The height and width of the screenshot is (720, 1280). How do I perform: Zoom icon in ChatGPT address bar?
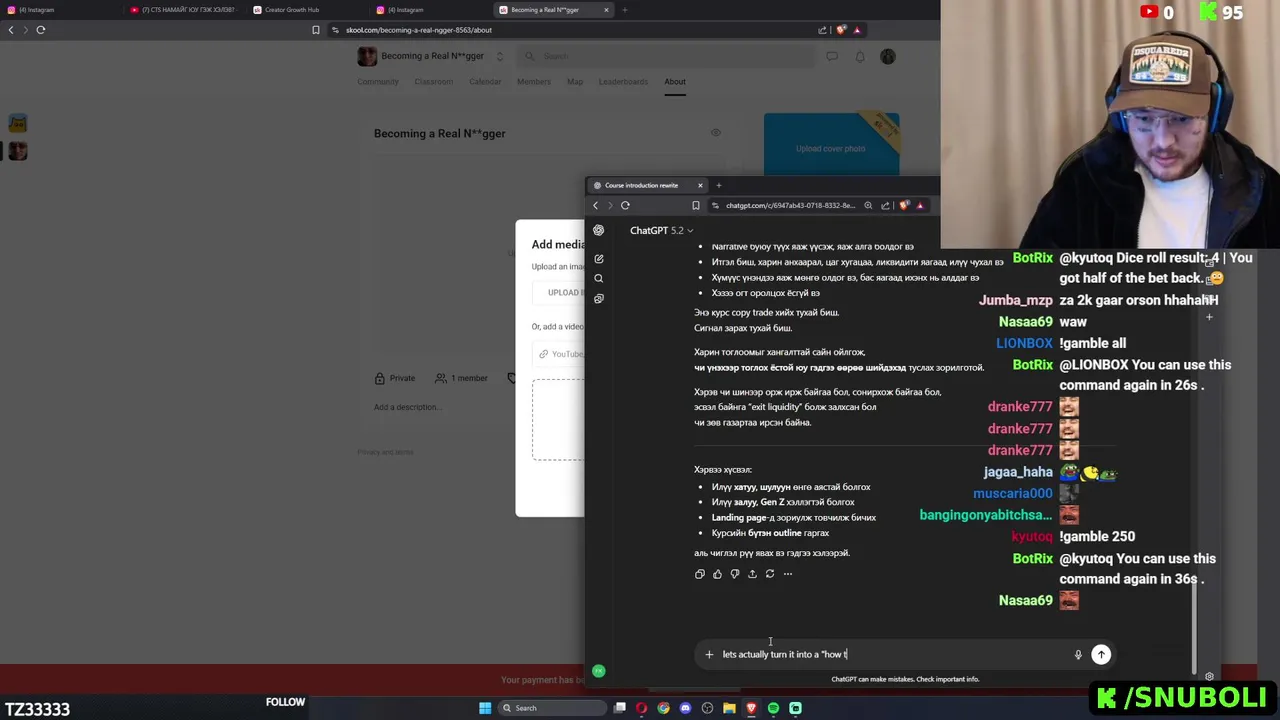point(868,206)
